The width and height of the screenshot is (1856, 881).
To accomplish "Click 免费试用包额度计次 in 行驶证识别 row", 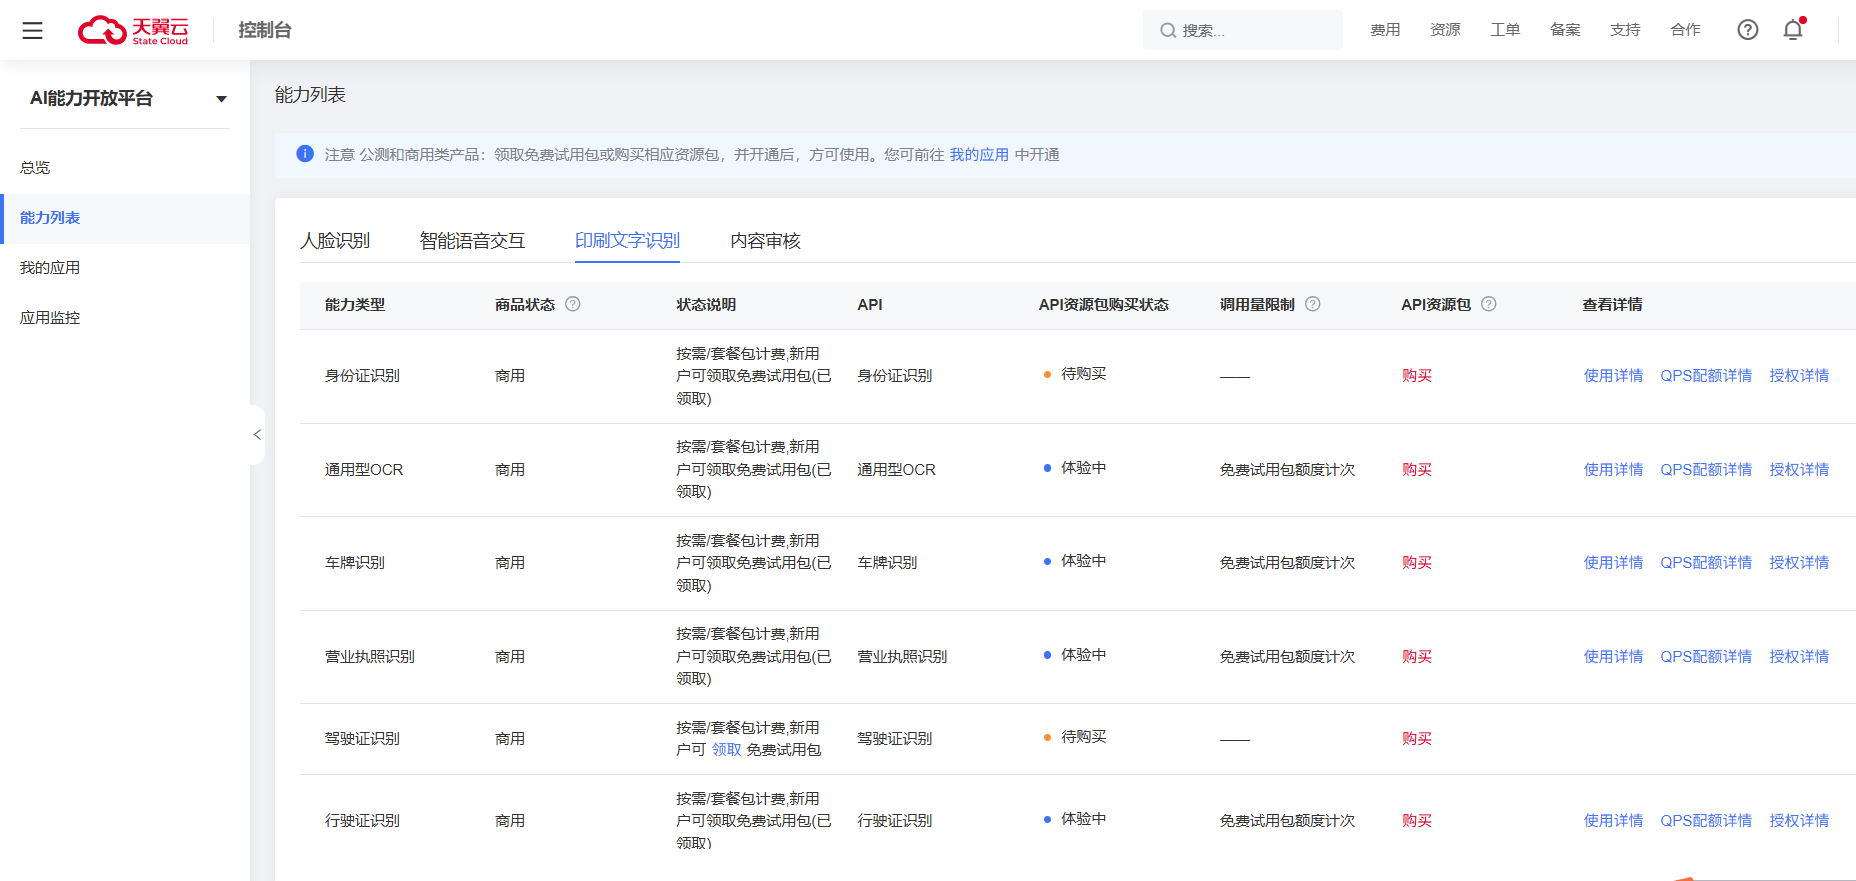I will [x=1287, y=821].
